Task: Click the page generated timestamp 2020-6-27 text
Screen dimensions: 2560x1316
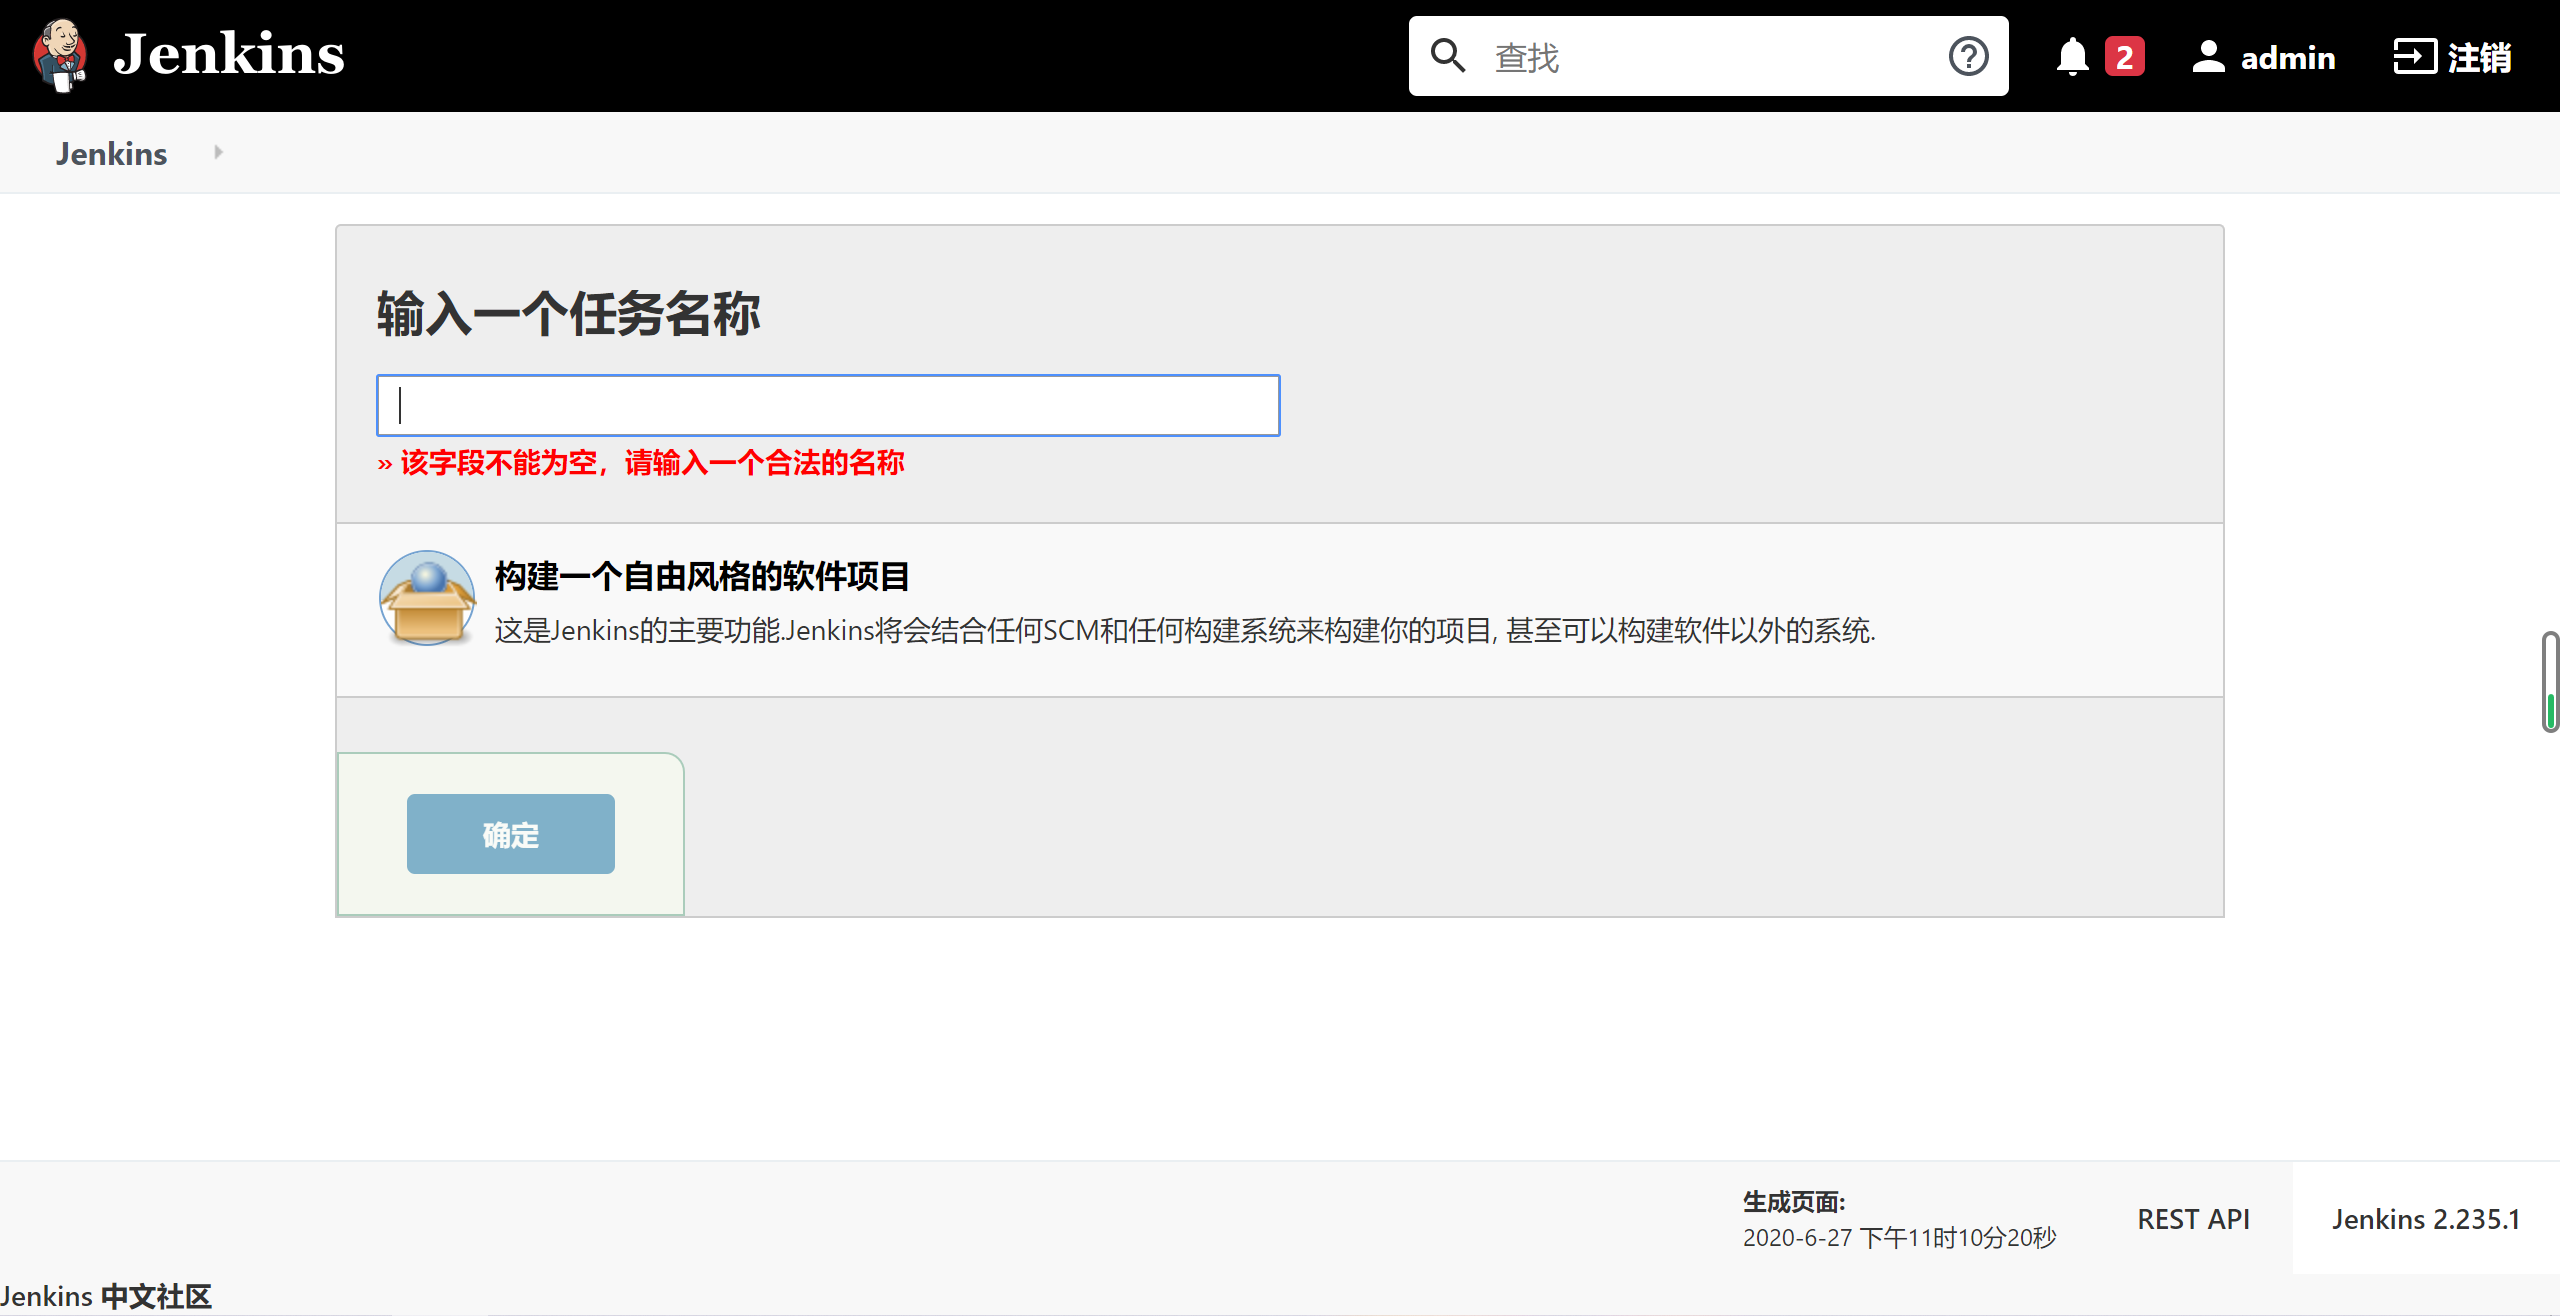Action: [x=1899, y=1237]
